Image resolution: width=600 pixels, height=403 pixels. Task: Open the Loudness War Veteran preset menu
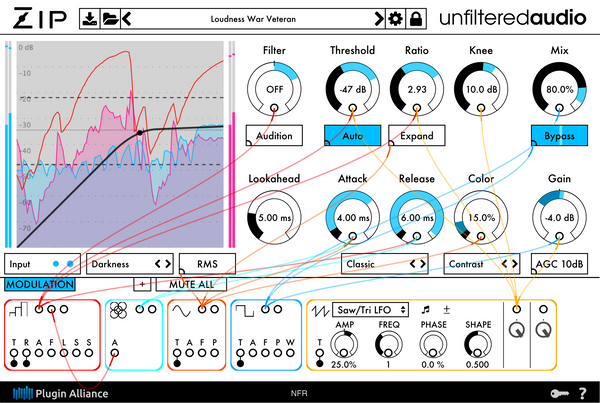253,19
